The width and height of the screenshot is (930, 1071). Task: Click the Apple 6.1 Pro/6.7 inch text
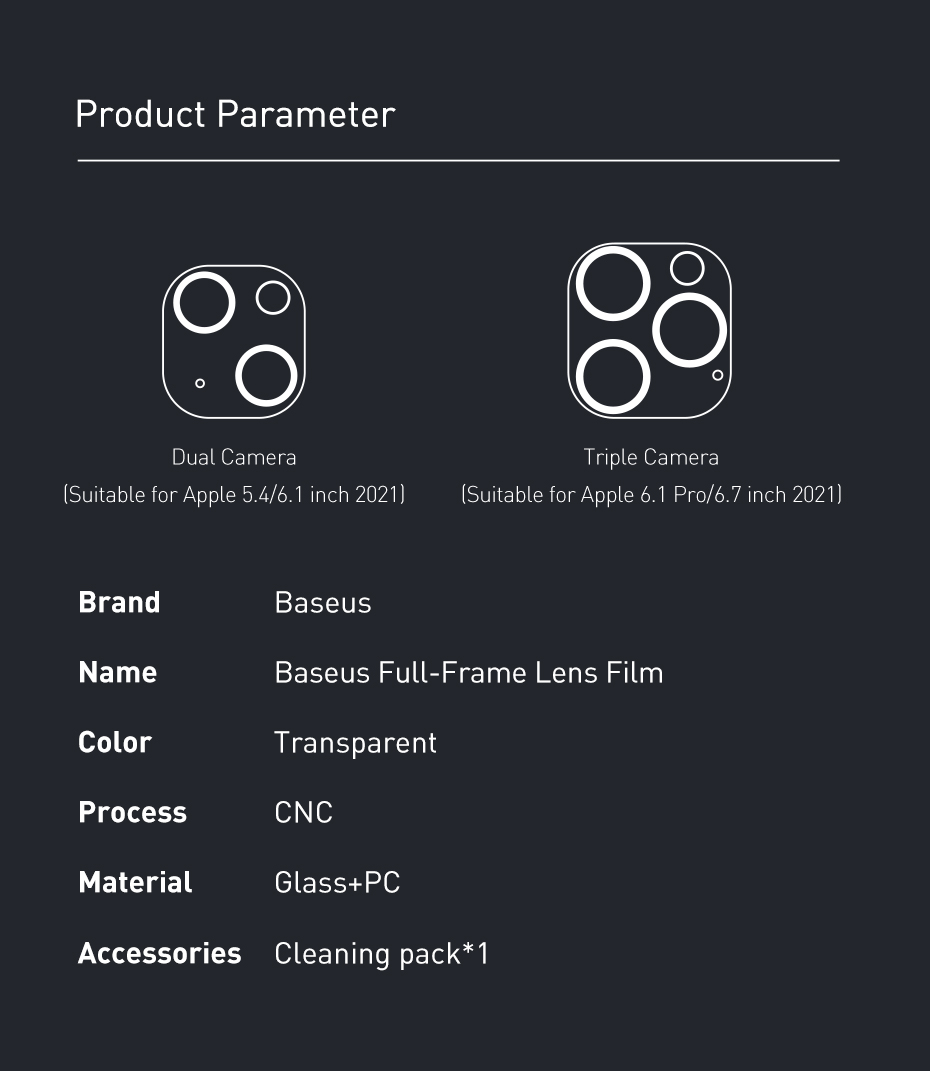(x=683, y=494)
